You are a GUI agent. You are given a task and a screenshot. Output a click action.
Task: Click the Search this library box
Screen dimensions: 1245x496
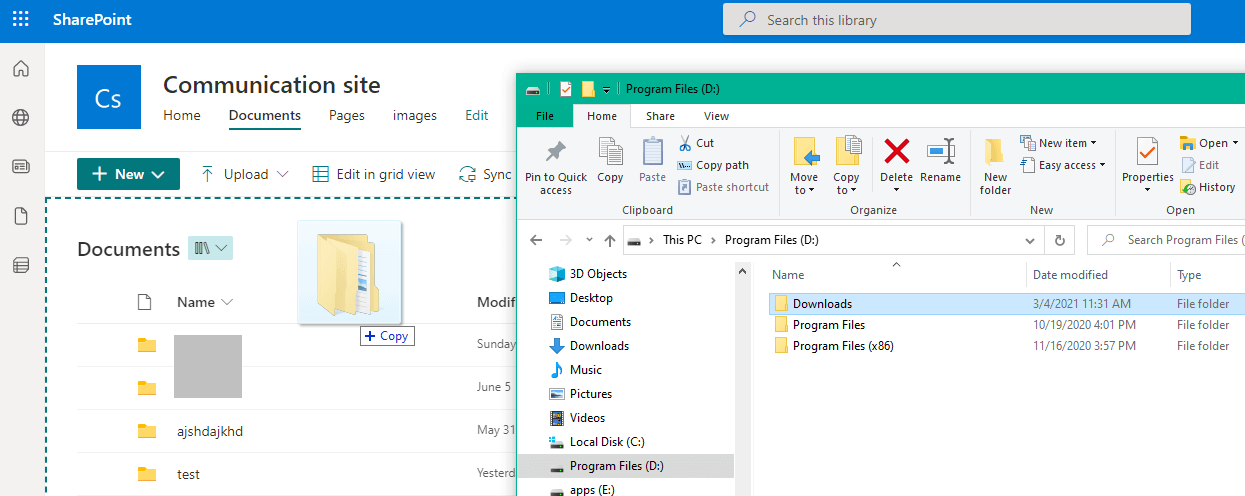click(957, 20)
